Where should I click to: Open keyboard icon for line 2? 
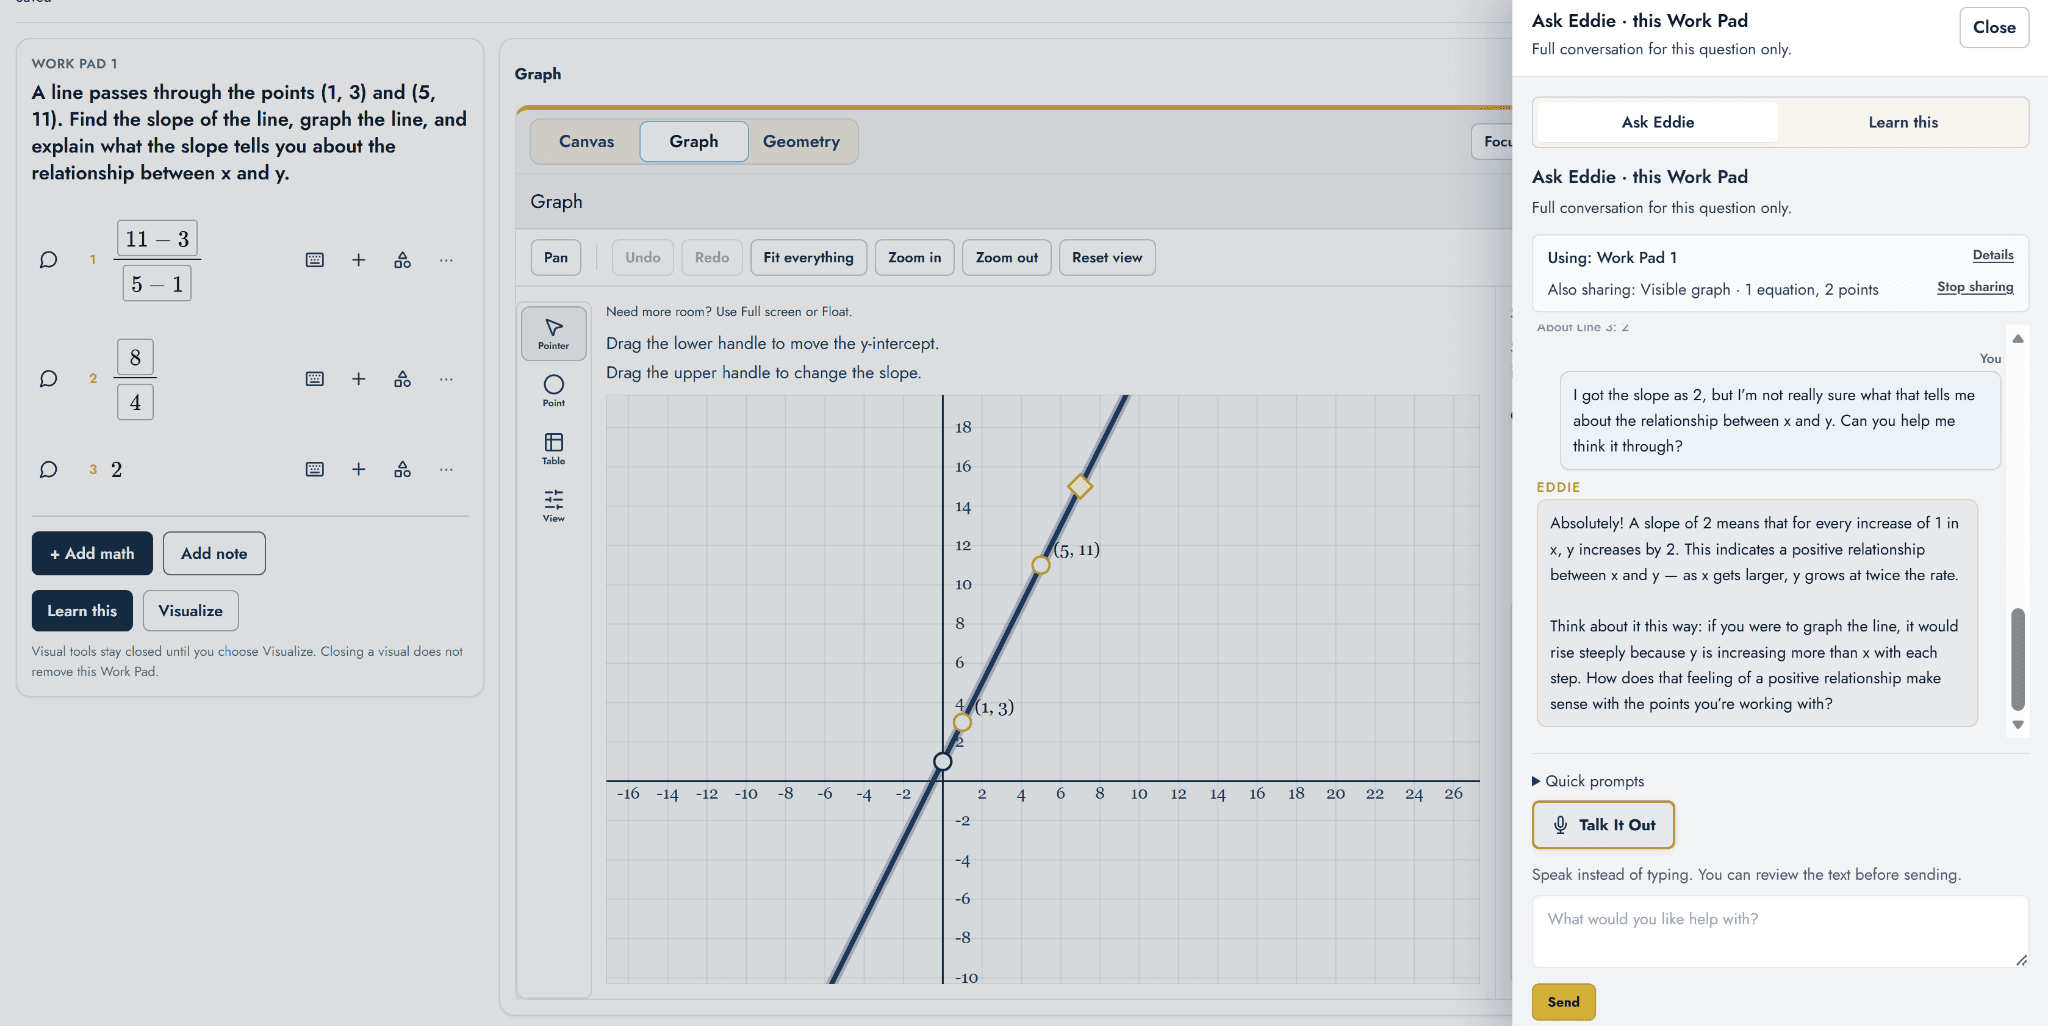[x=314, y=379]
